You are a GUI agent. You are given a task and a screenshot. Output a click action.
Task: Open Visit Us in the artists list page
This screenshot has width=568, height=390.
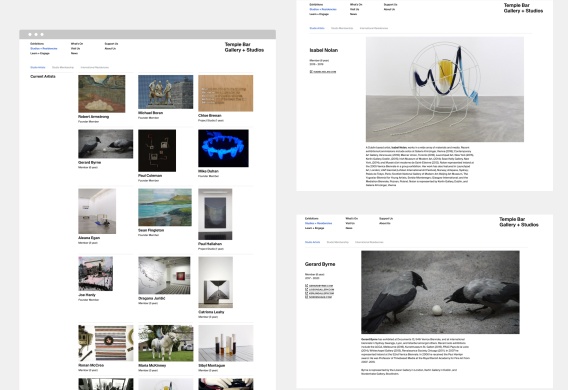point(75,49)
